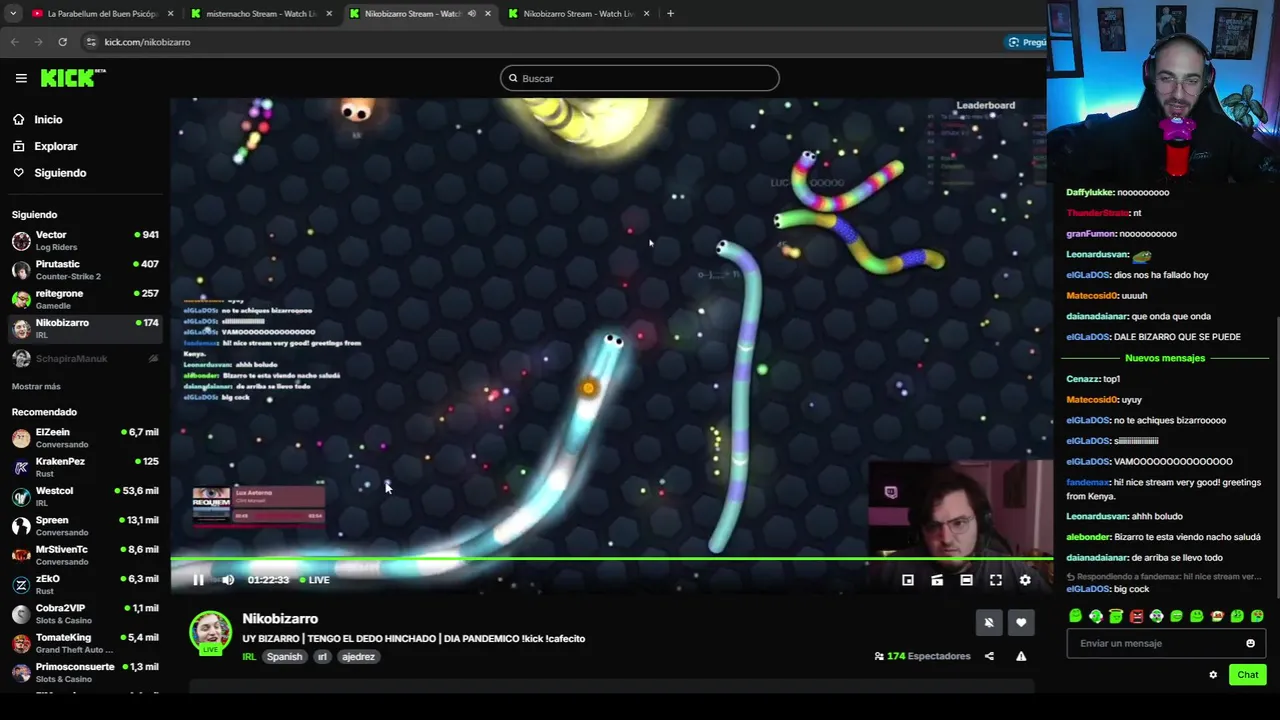Screen dimensions: 1280x720
Task: Insert the red angry emote
Action: tap(1136, 616)
